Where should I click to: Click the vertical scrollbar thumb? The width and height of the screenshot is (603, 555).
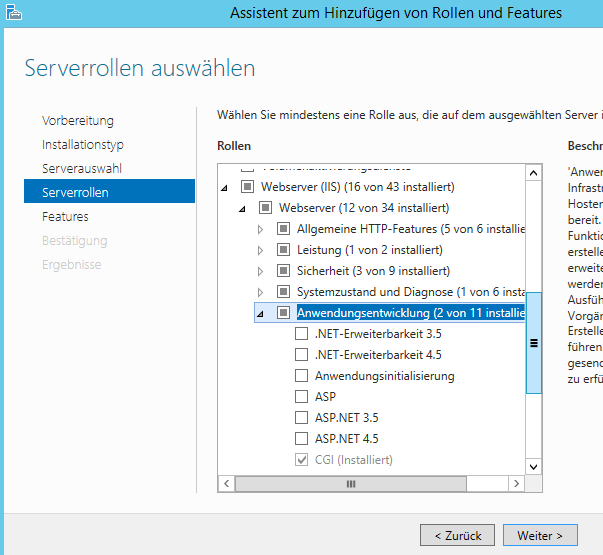click(533, 343)
